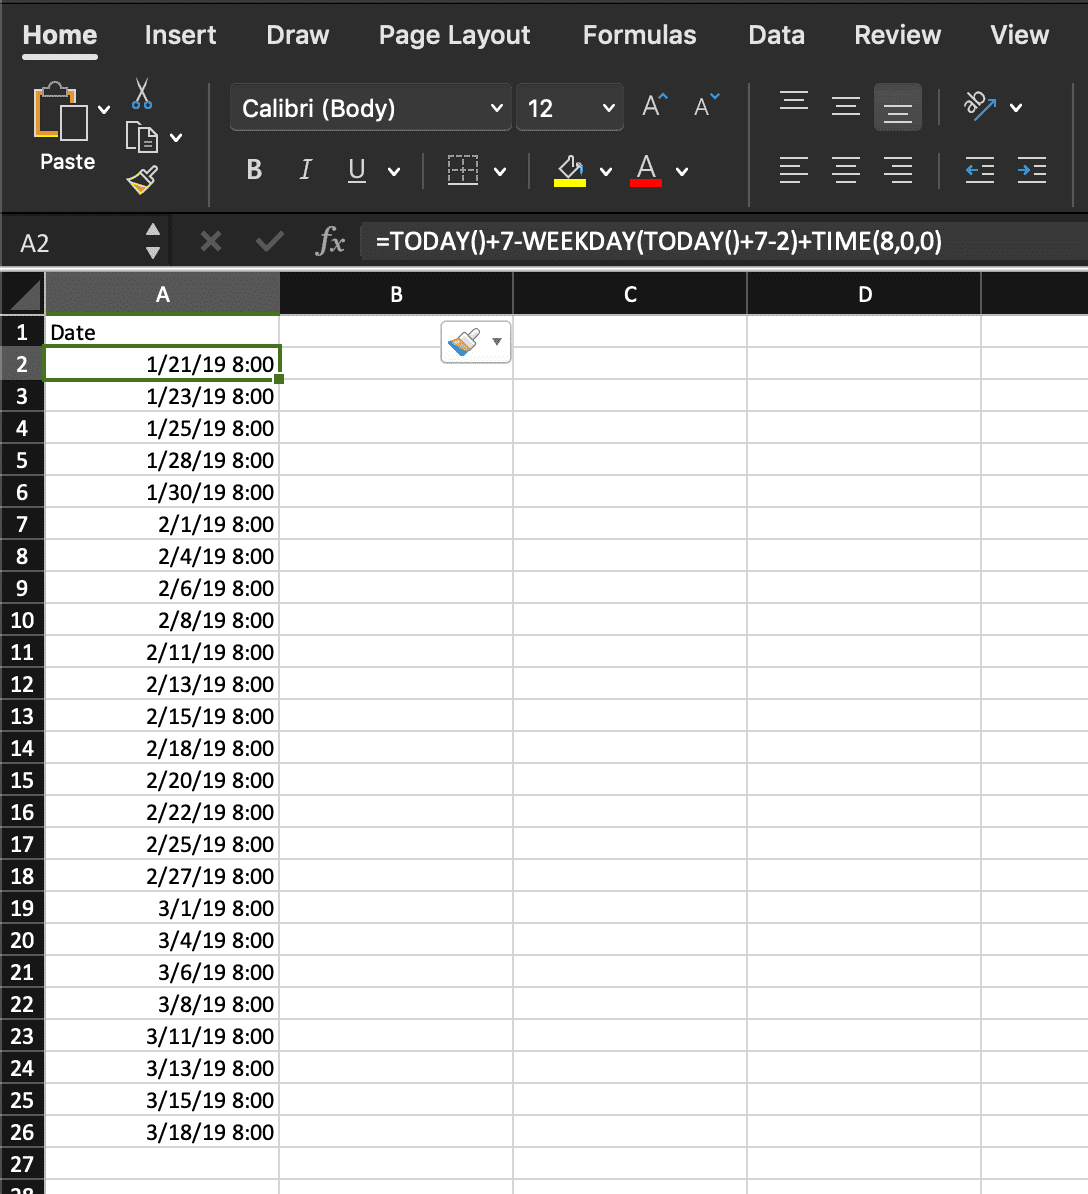
Task: Click the Cut scissors icon
Action: (141, 94)
